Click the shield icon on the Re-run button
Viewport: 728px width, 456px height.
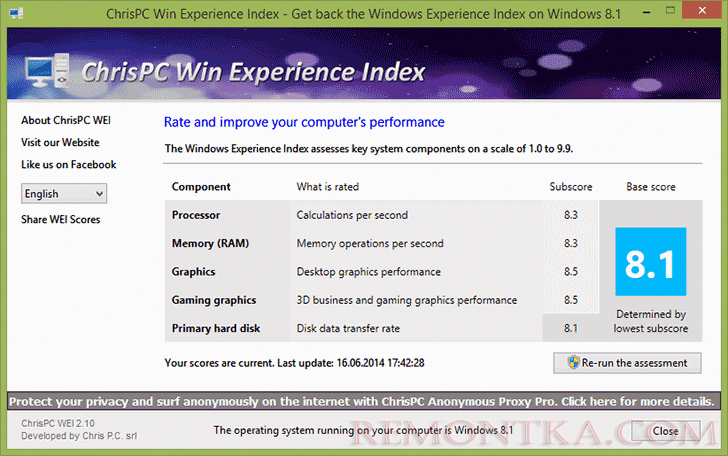pyautogui.click(x=574, y=363)
